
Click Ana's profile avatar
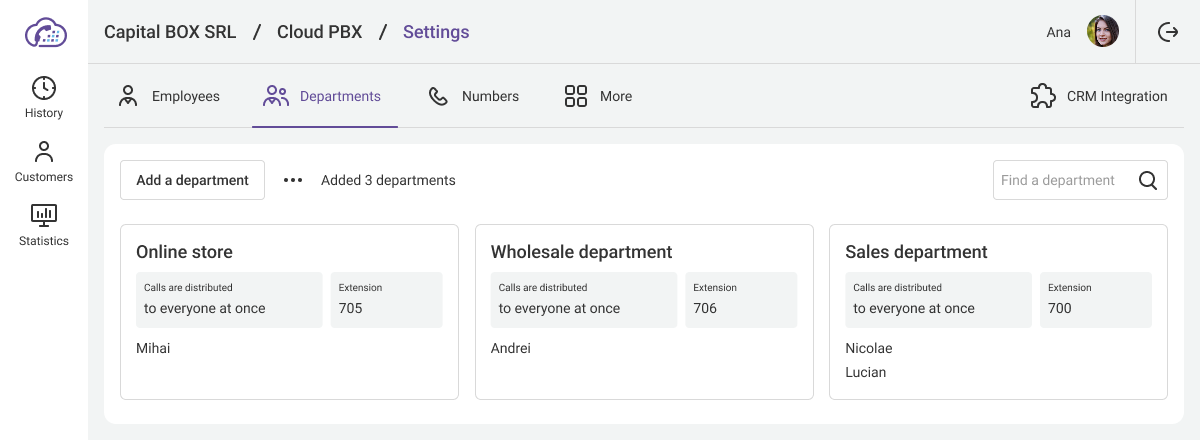[x=1102, y=32]
